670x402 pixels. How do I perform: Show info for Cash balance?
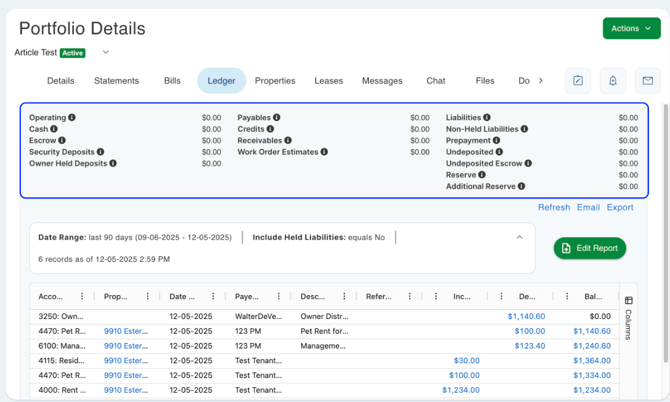54,129
